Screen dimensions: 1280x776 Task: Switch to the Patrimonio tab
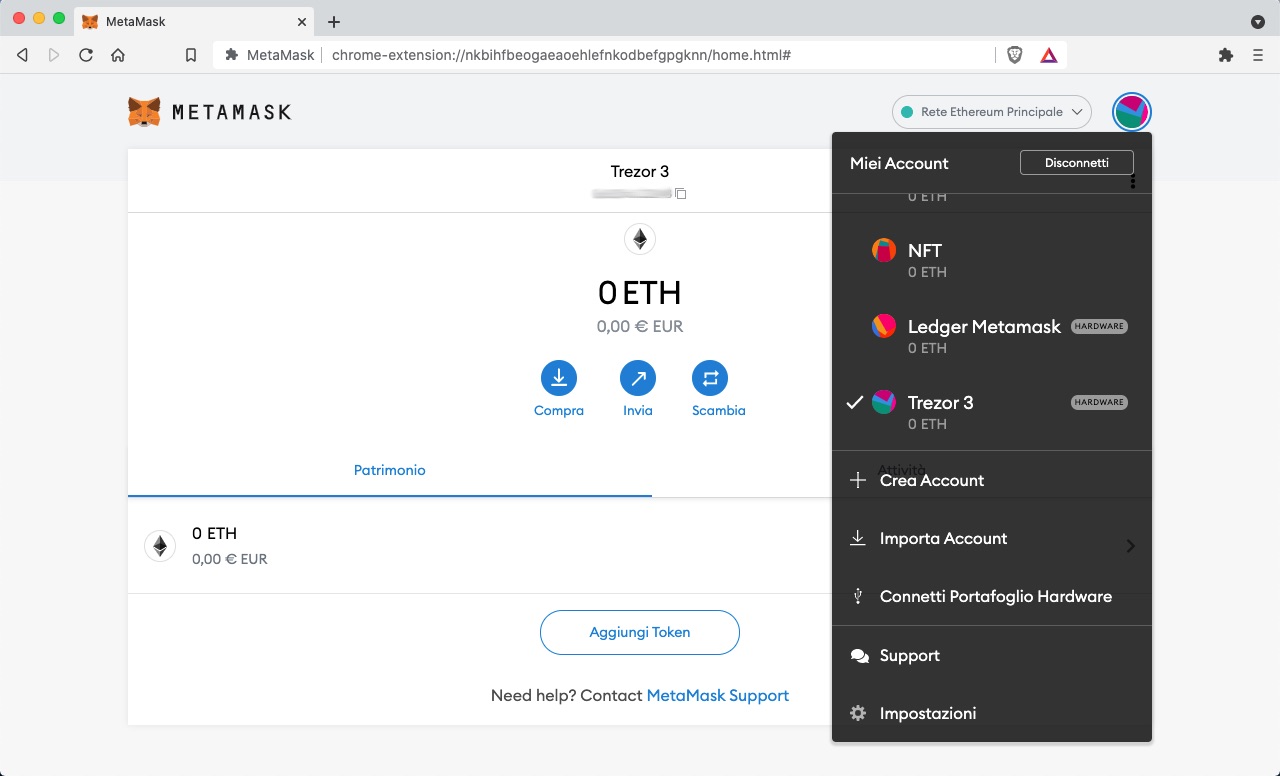click(x=390, y=470)
